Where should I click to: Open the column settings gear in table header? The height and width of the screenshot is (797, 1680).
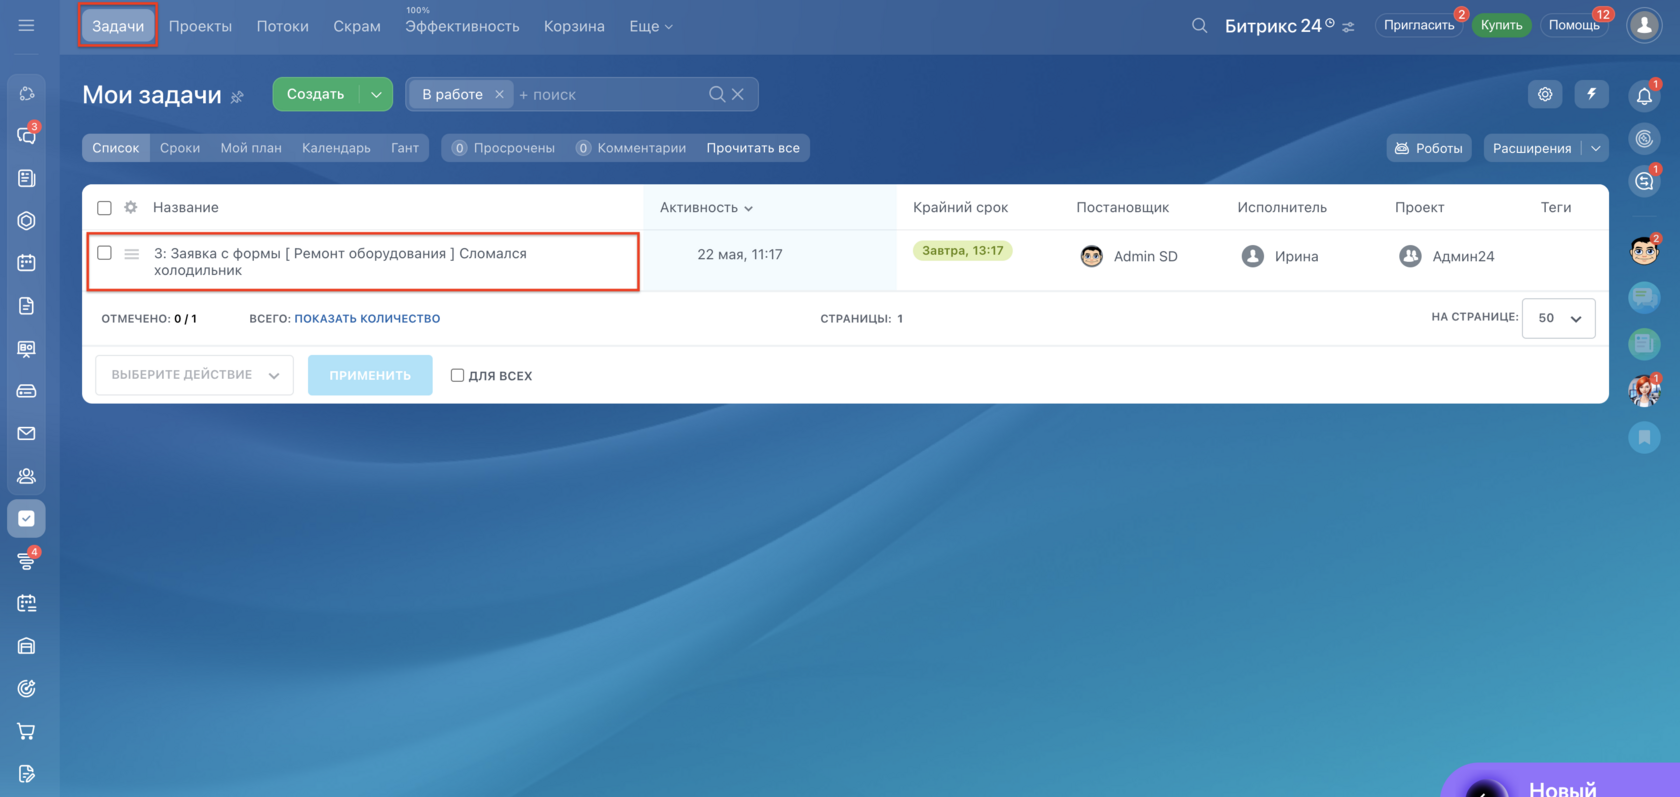[x=131, y=207]
